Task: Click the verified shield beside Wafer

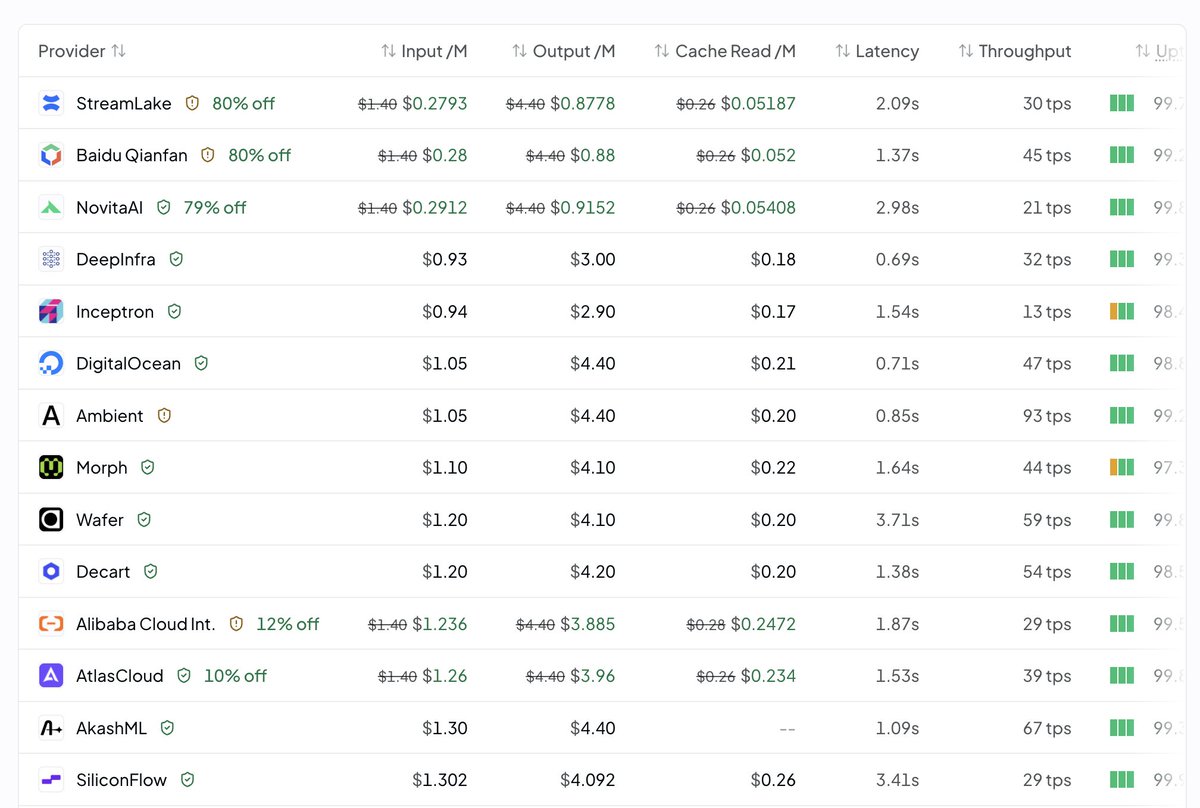Action: (144, 519)
